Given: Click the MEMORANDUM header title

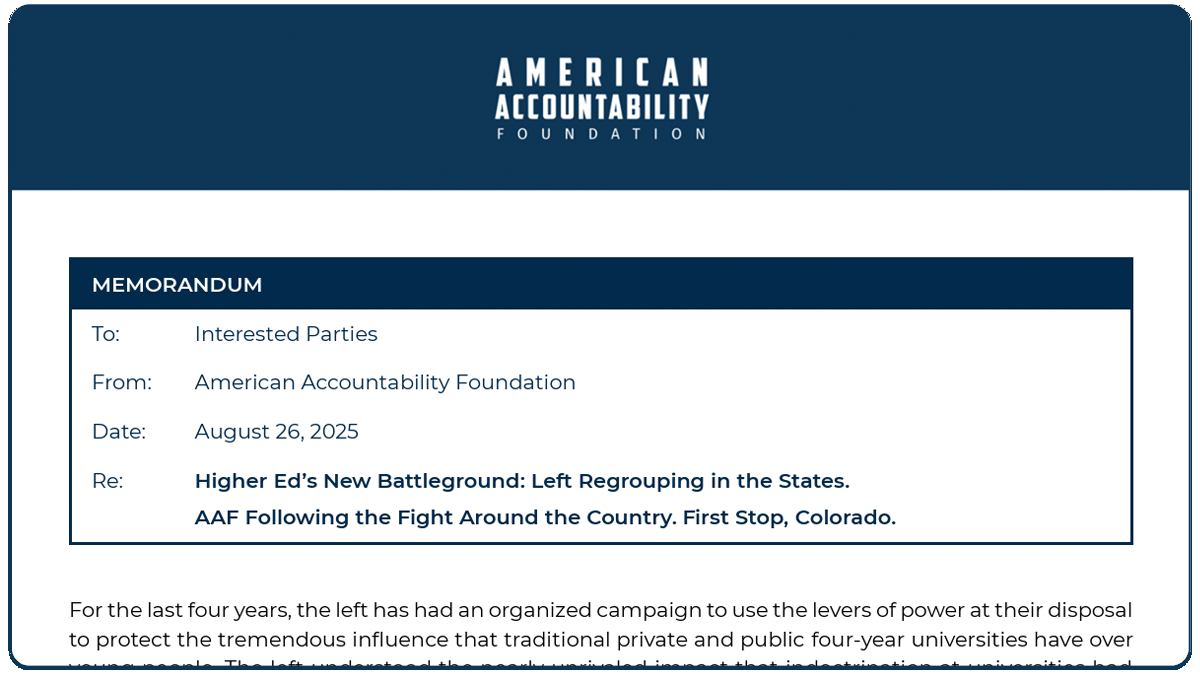Looking at the screenshot, I should [177, 285].
